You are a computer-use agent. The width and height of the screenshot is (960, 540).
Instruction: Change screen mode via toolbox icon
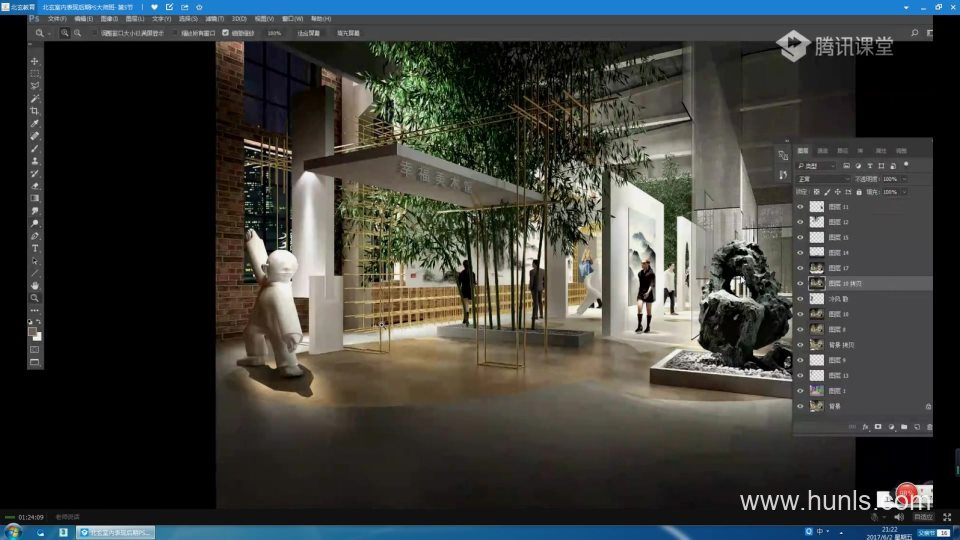(x=34, y=362)
